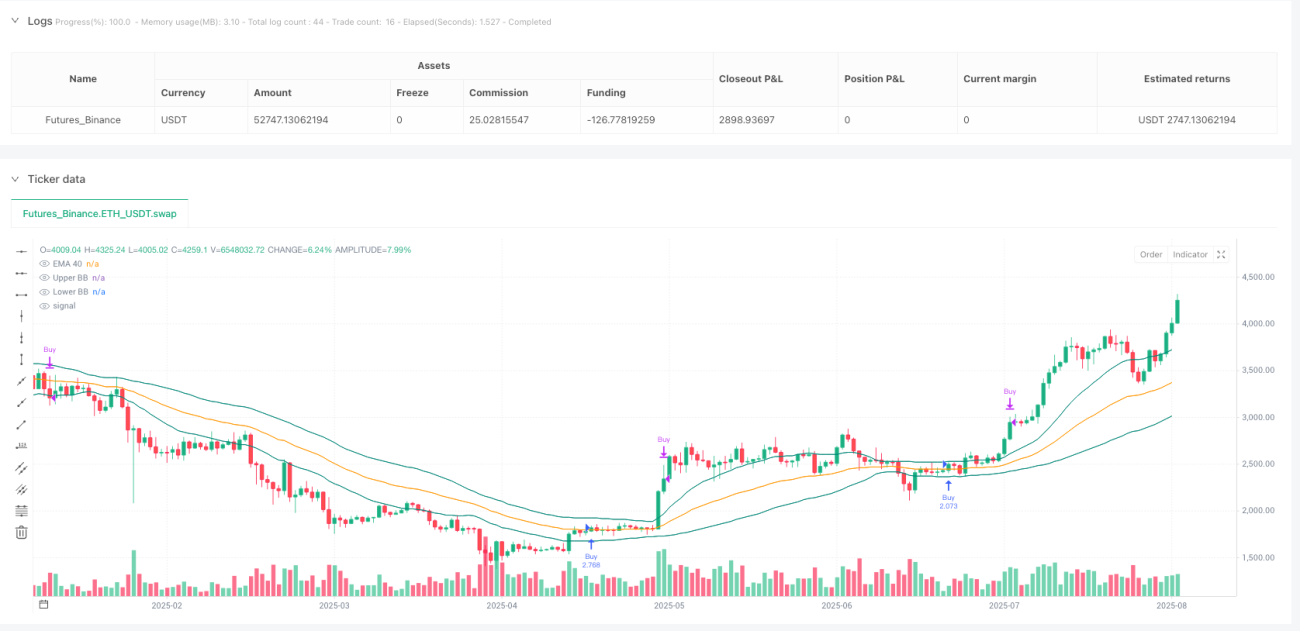This screenshot has height=631, width=1300.
Task: Hide the EMA 40 indicator
Action: click(43, 263)
